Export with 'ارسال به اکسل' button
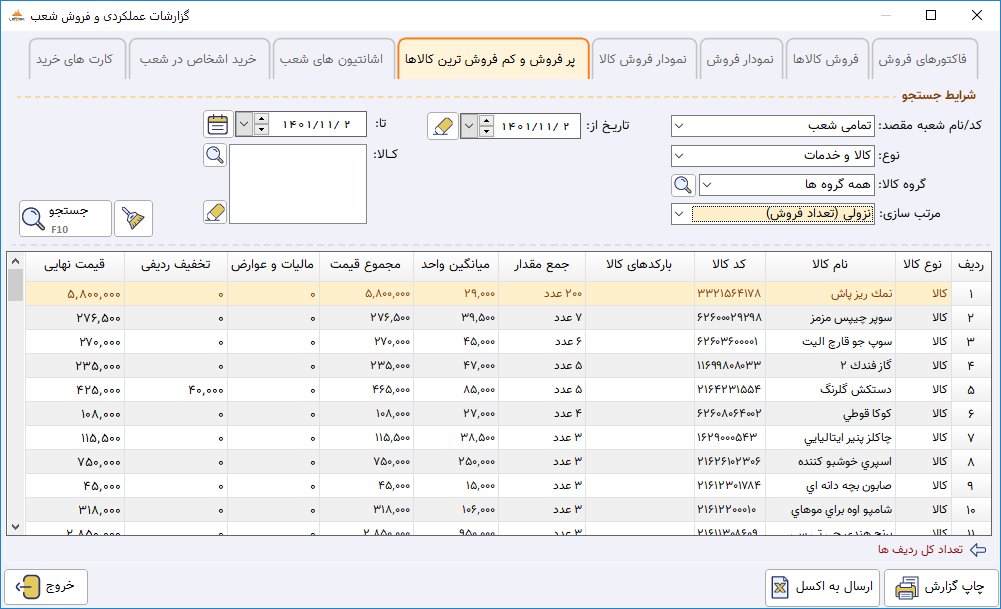Viewport: 1001px width, 609px height. coord(823,587)
